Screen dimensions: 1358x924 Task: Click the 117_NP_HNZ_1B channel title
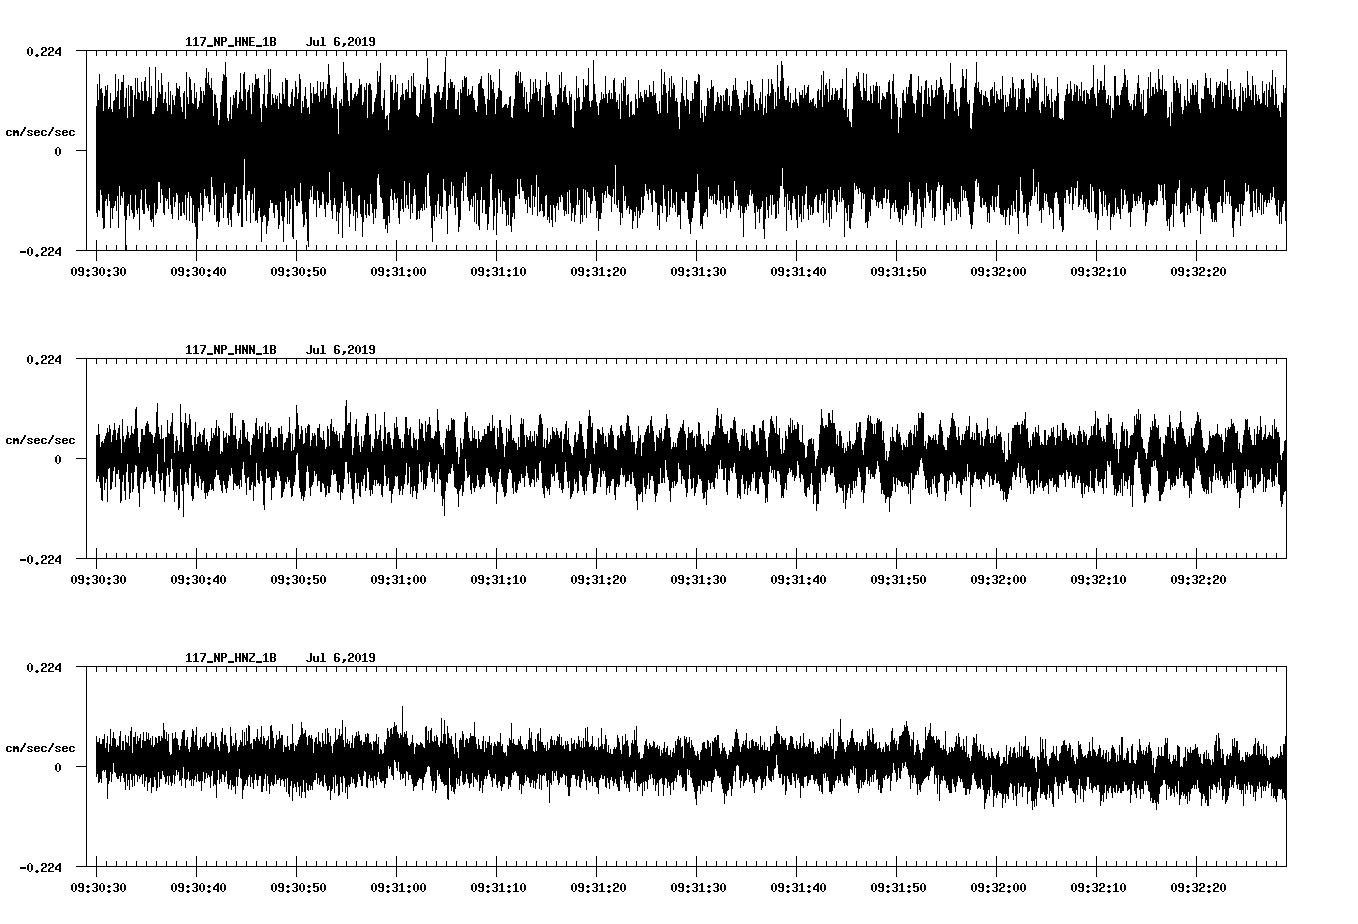click(231, 658)
